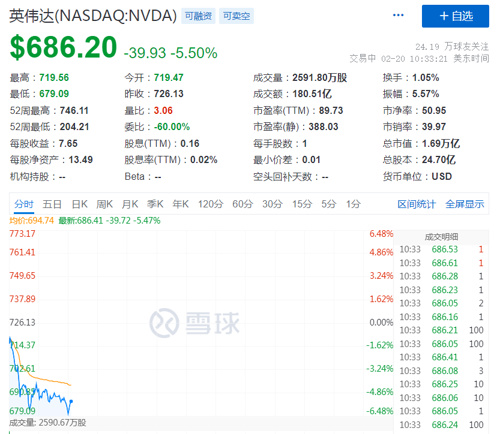Switch to the 五日 chart tab

52,204
